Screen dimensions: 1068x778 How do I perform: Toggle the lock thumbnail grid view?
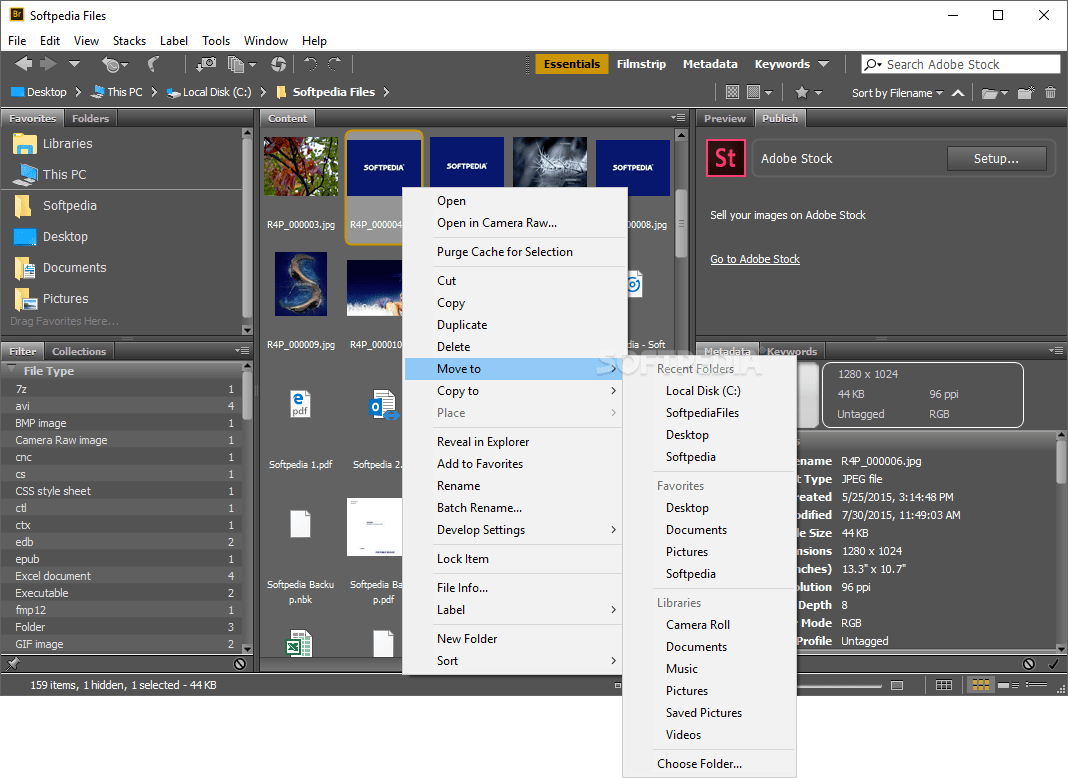coord(944,685)
